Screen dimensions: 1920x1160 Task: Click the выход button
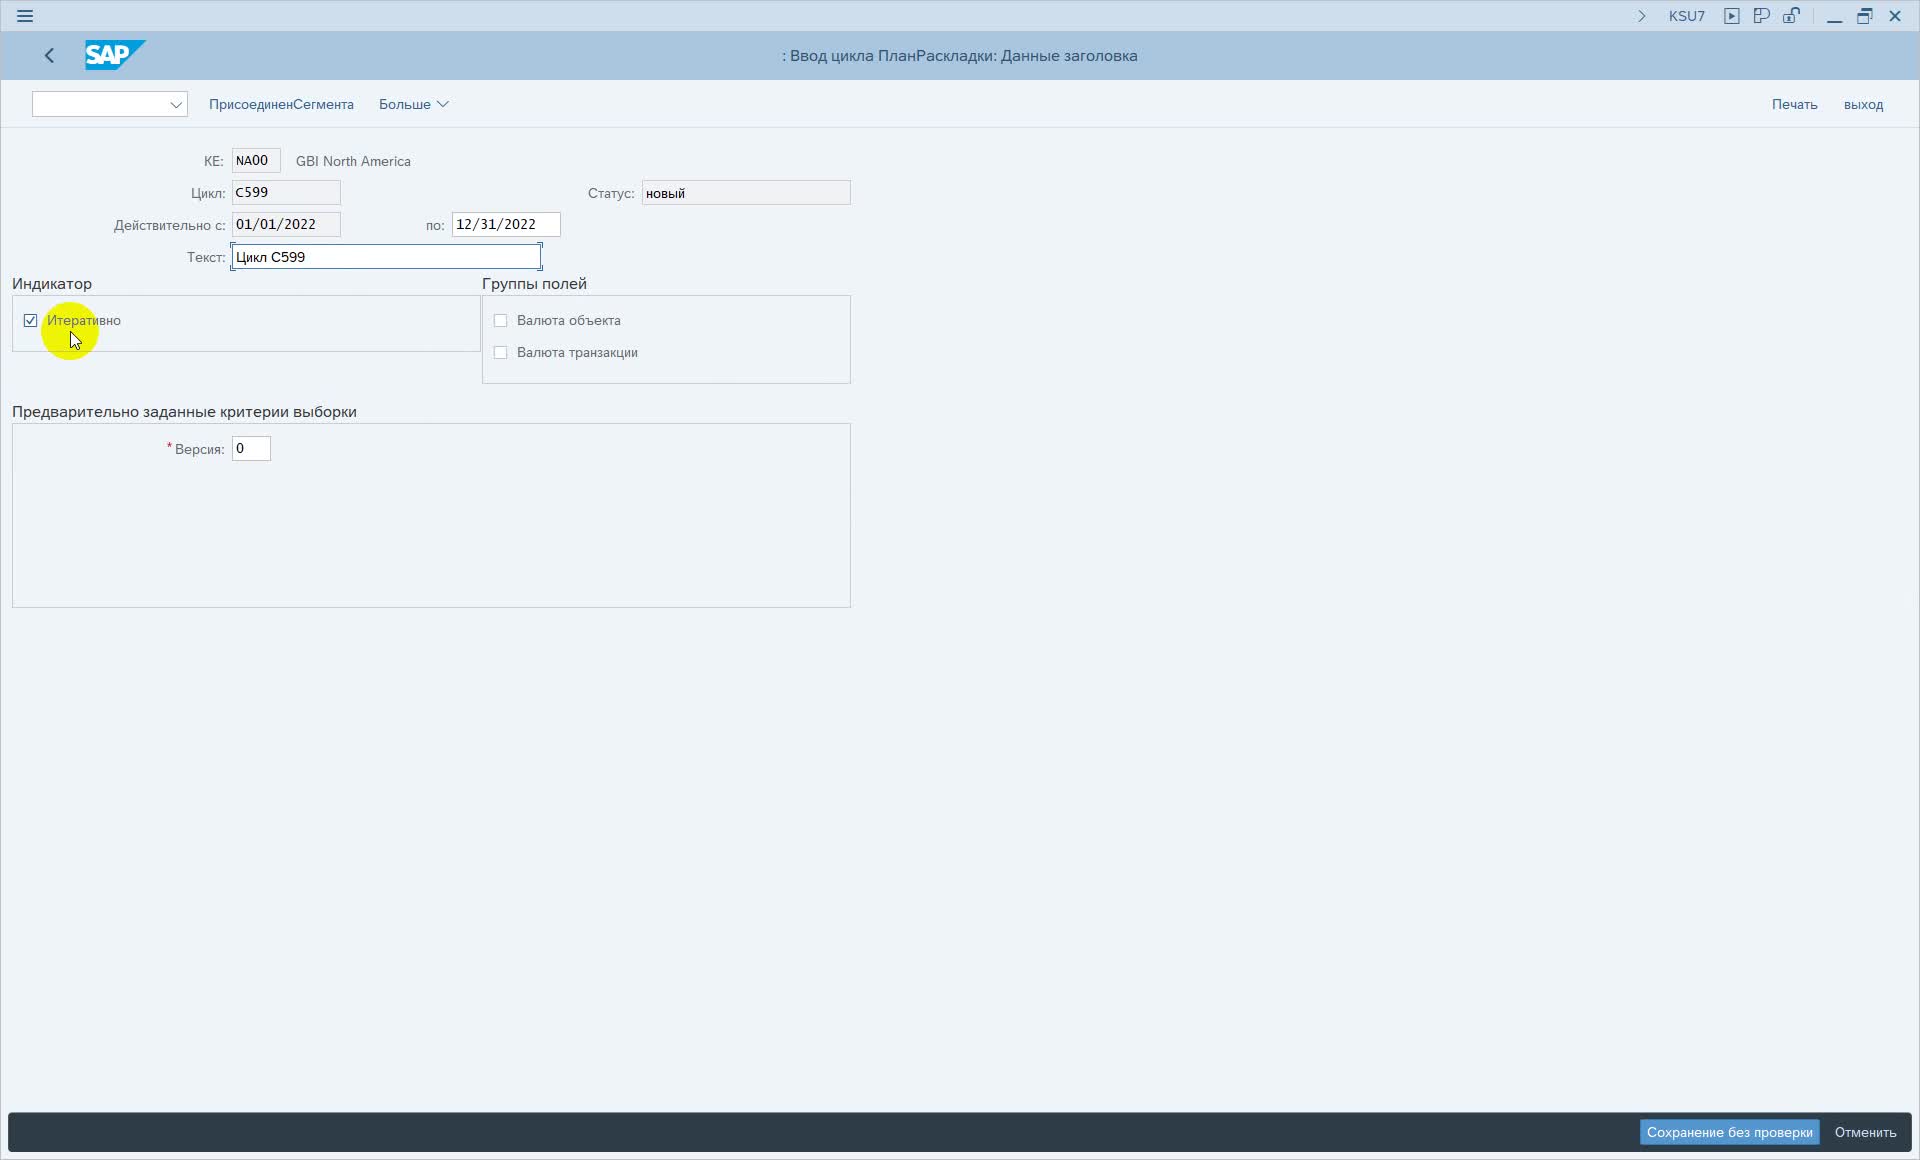[1863, 104]
